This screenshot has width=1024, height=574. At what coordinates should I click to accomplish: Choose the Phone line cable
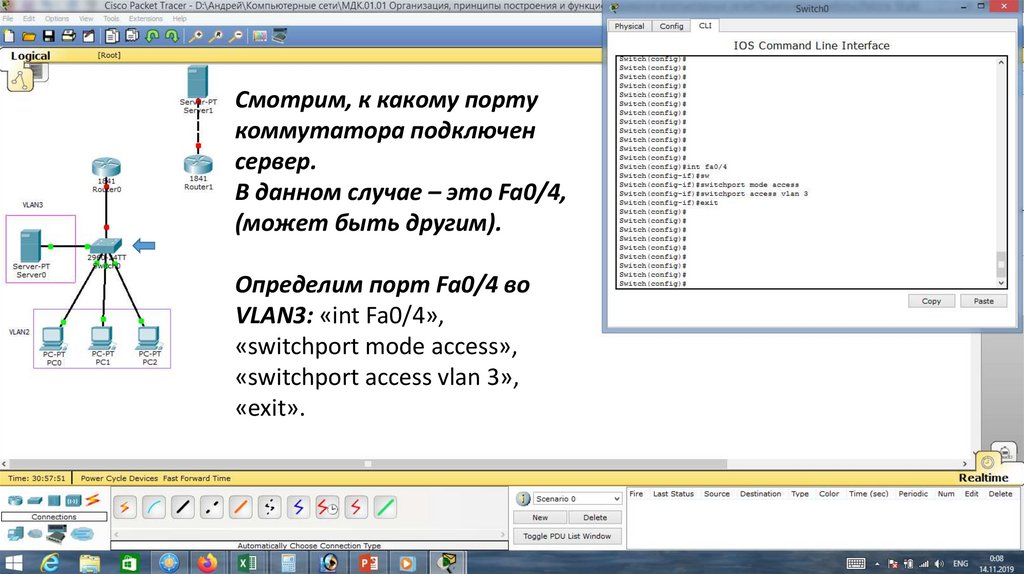click(x=269, y=507)
